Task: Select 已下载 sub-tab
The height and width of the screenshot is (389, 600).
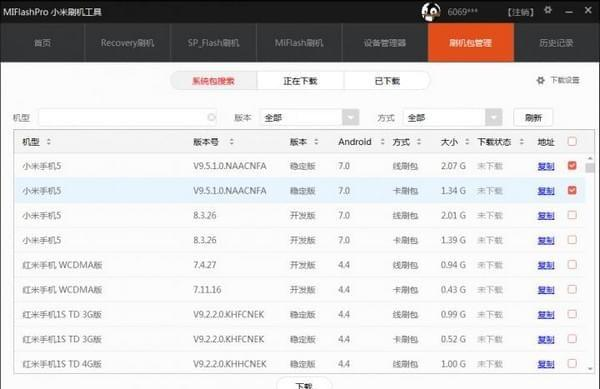Action: click(x=387, y=81)
